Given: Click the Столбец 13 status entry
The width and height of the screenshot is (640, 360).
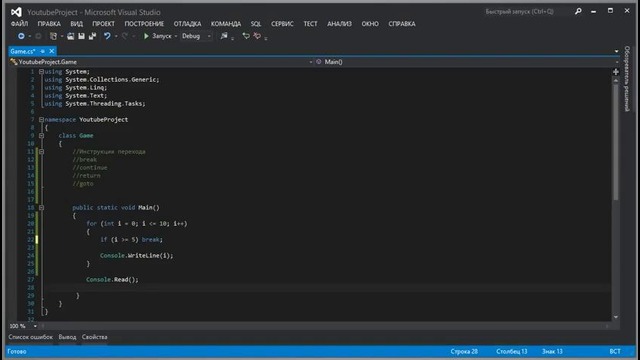Looking at the screenshot, I should click(511, 351).
